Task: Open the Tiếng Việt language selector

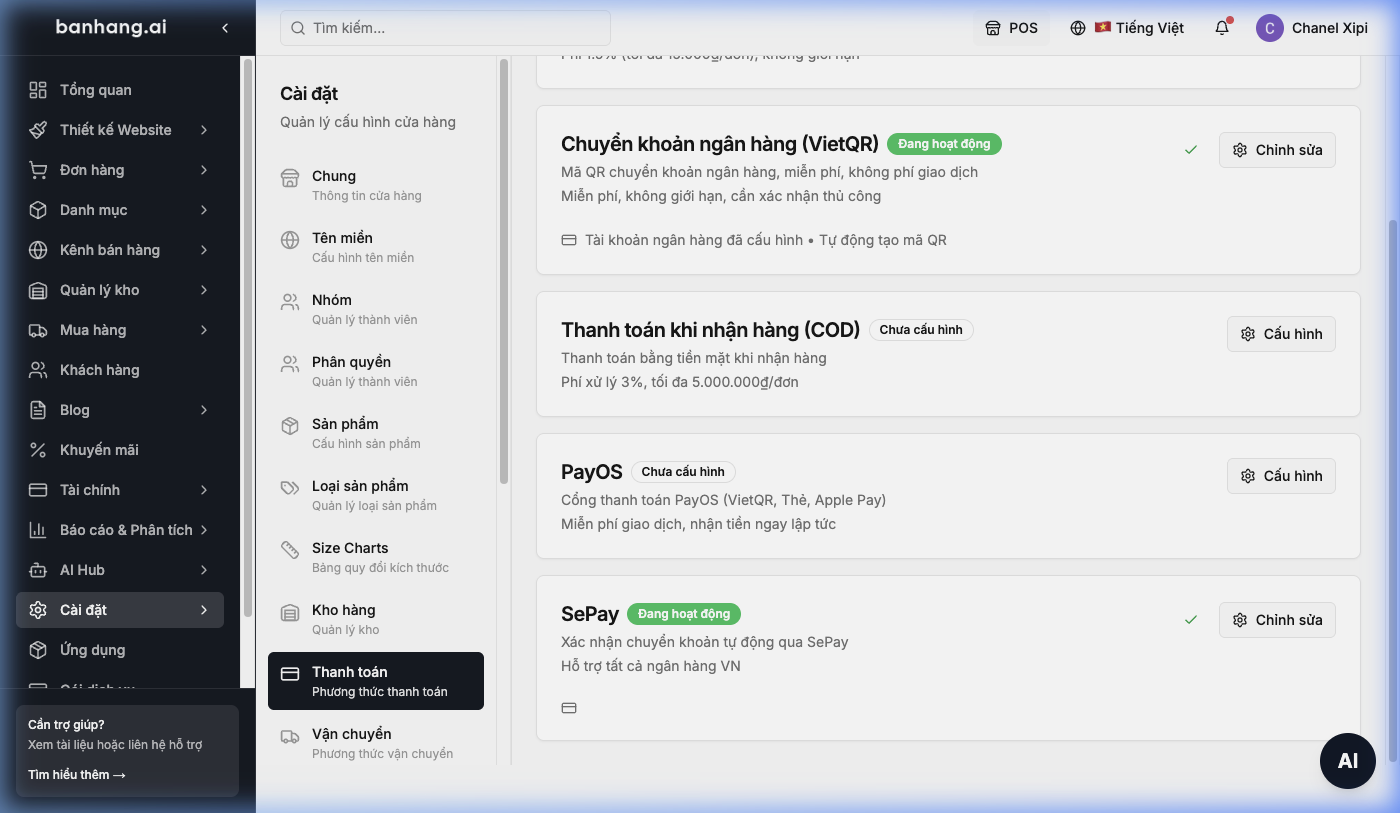Action: pyautogui.click(x=1127, y=28)
